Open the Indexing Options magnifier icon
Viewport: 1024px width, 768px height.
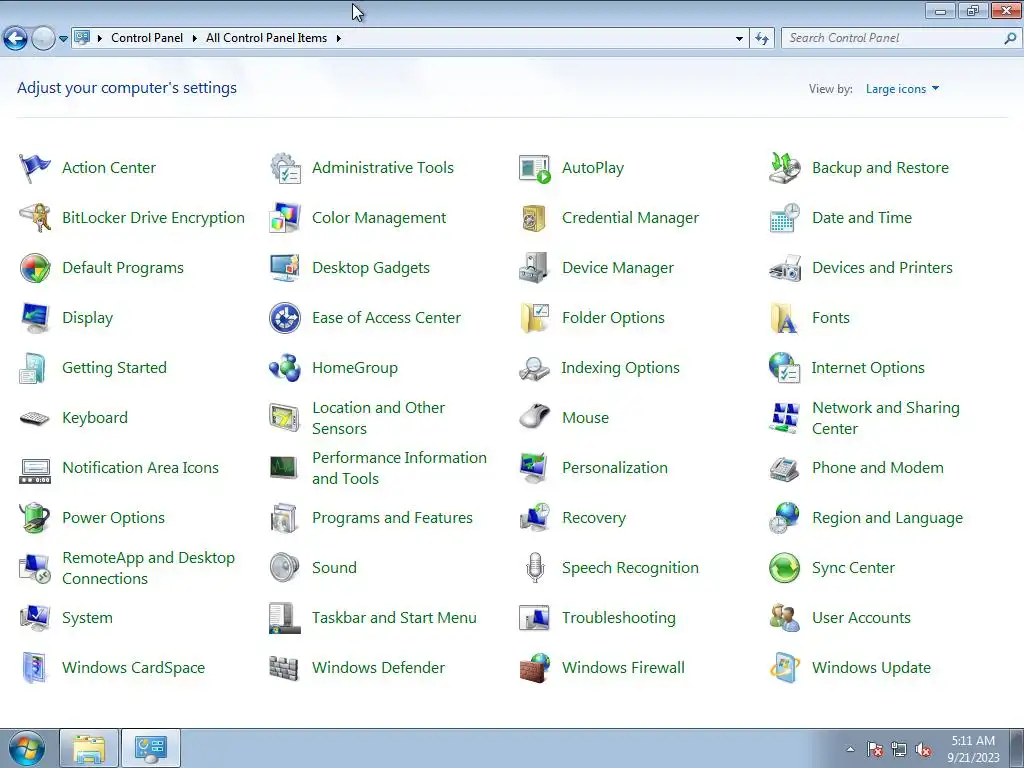(535, 368)
